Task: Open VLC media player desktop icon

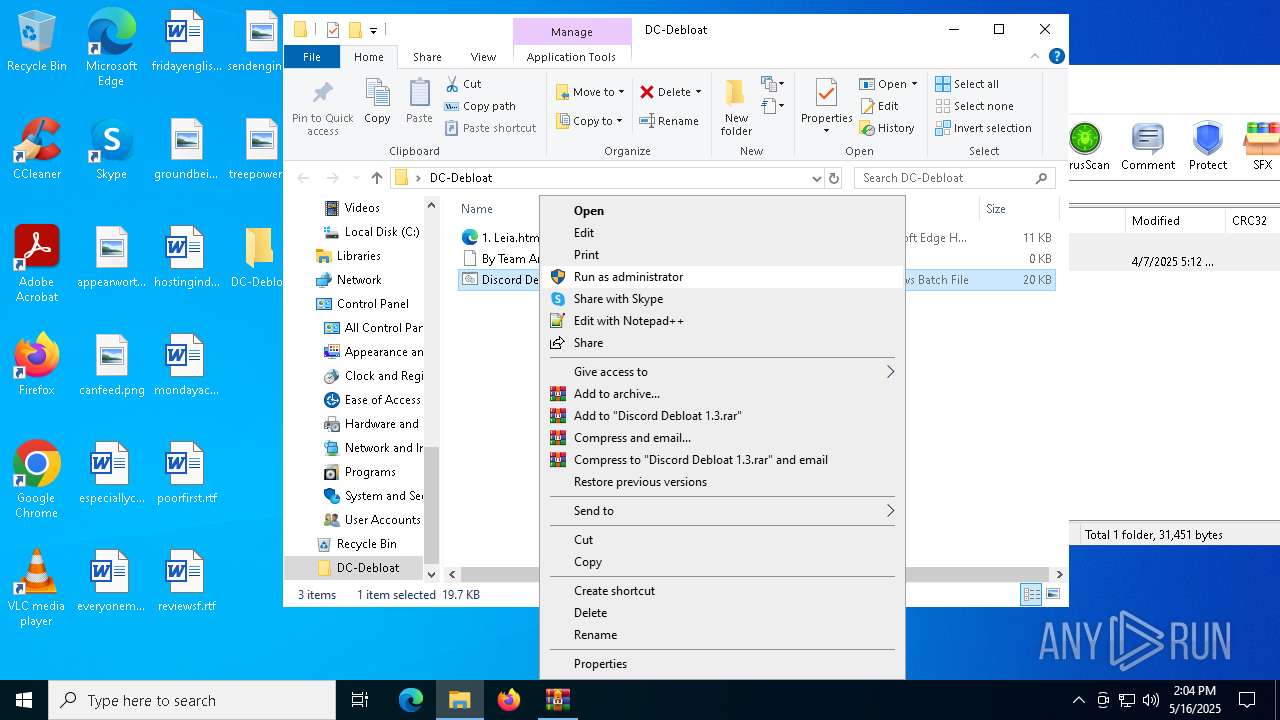Action: [37, 588]
